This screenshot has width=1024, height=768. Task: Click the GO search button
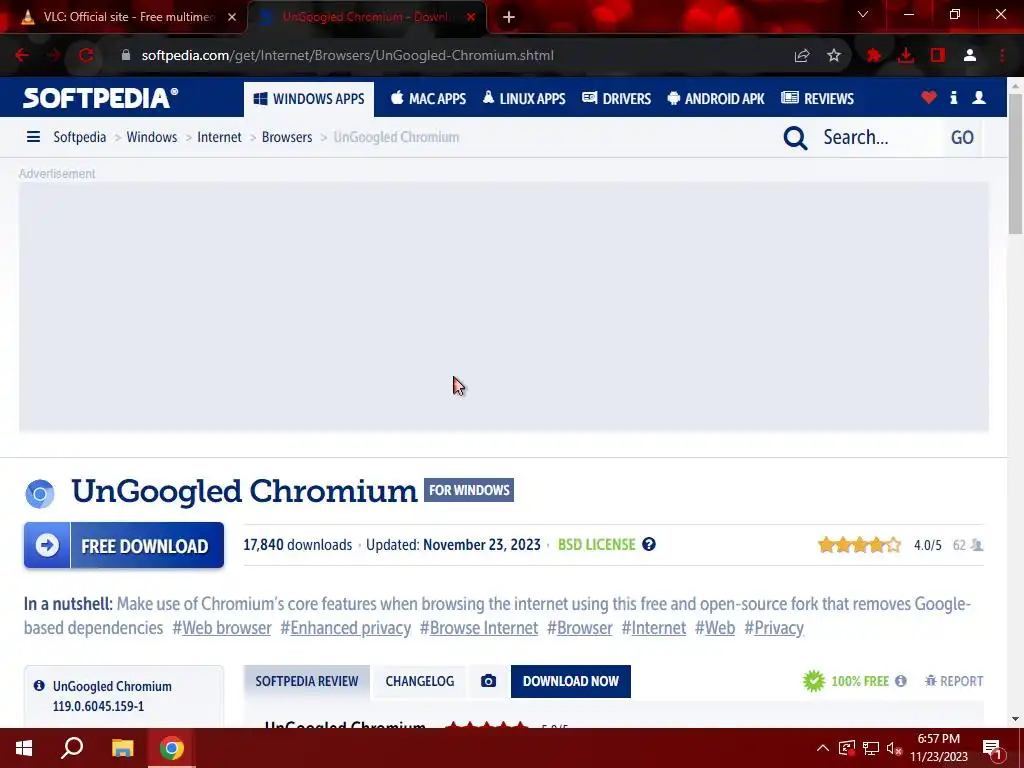tap(962, 138)
